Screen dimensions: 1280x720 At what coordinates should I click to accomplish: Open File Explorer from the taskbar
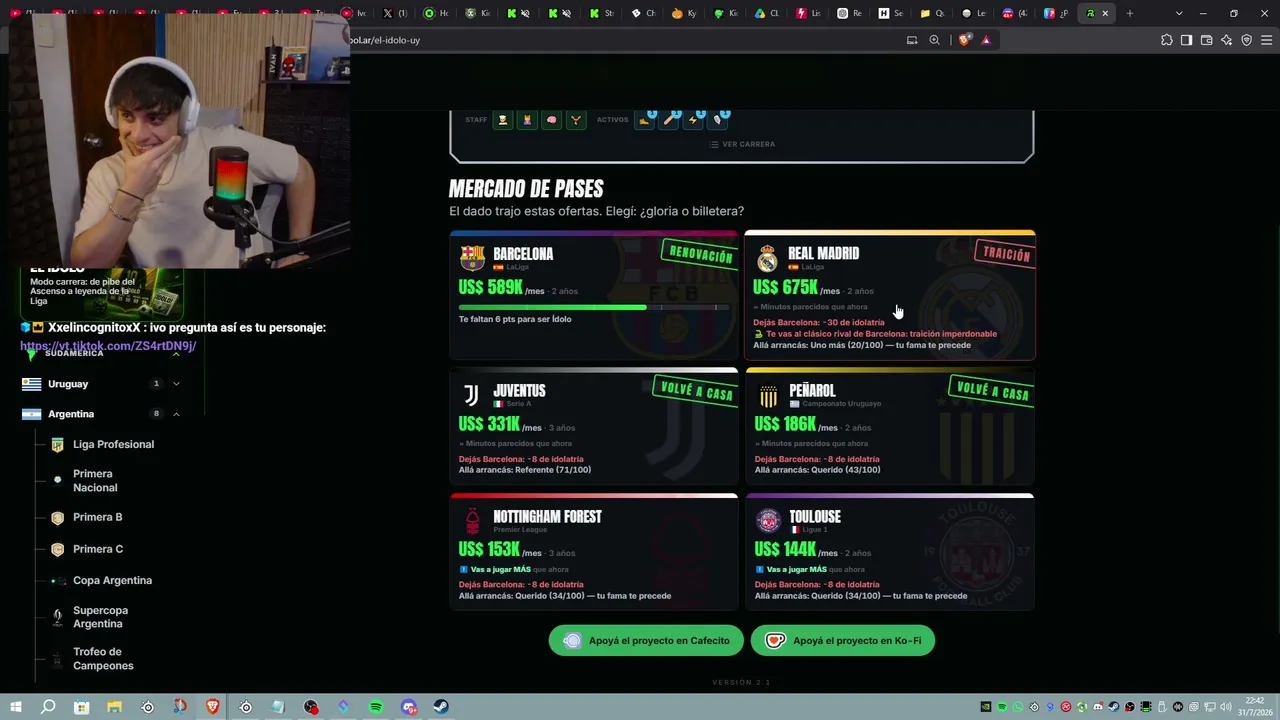114,707
